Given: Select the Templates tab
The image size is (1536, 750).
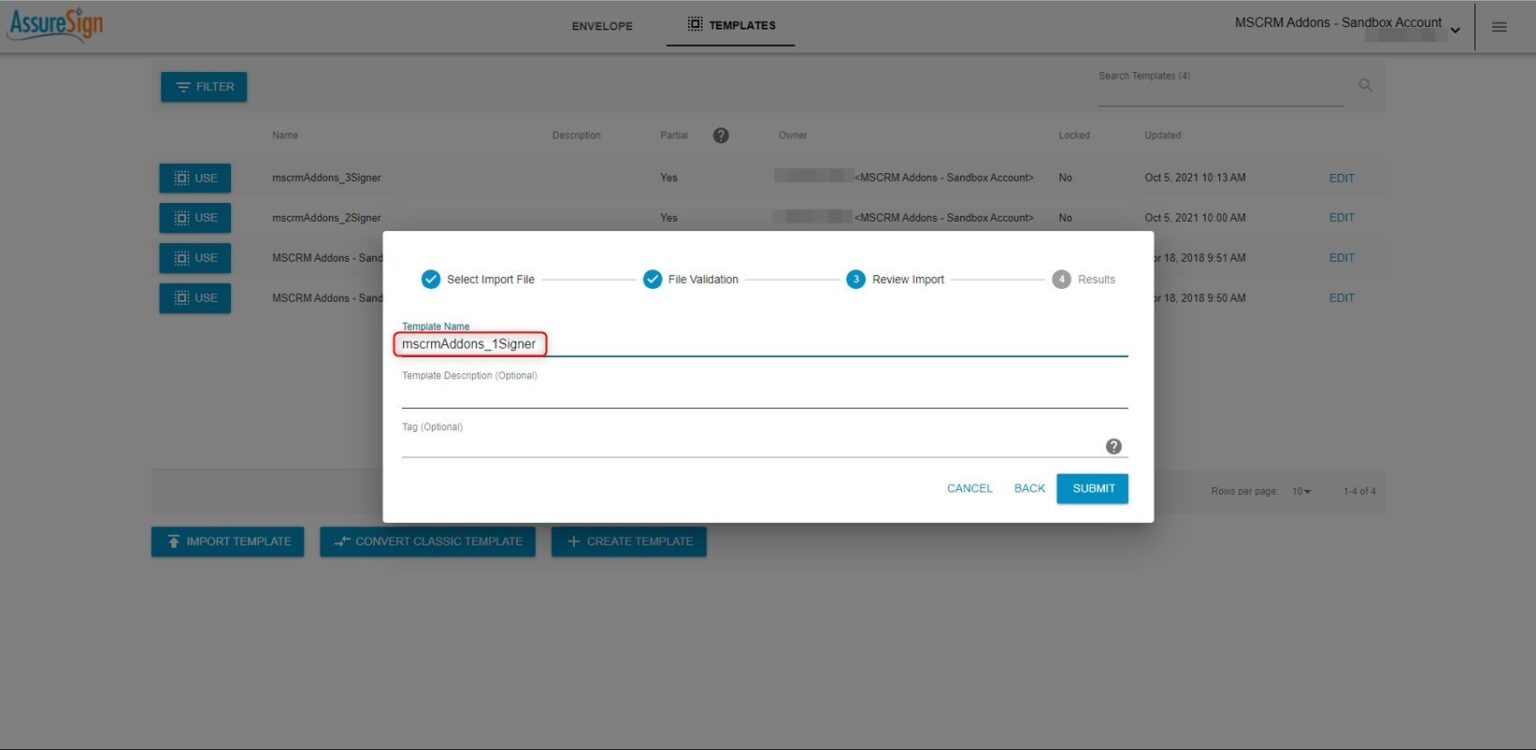Looking at the screenshot, I should coord(731,25).
